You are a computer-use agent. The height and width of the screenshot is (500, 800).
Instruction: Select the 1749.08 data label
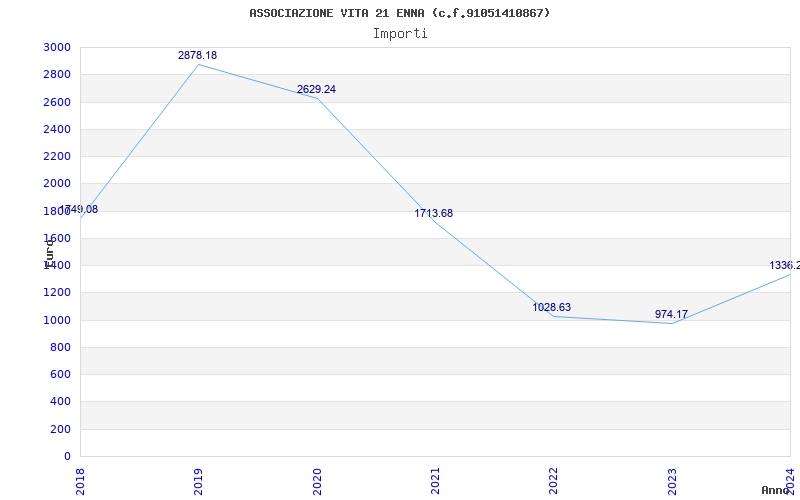(x=79, y=209)
